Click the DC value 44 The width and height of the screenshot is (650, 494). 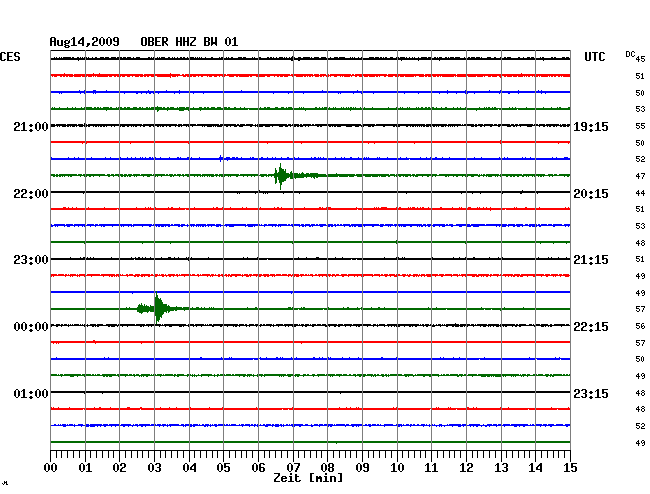[640, 193]
